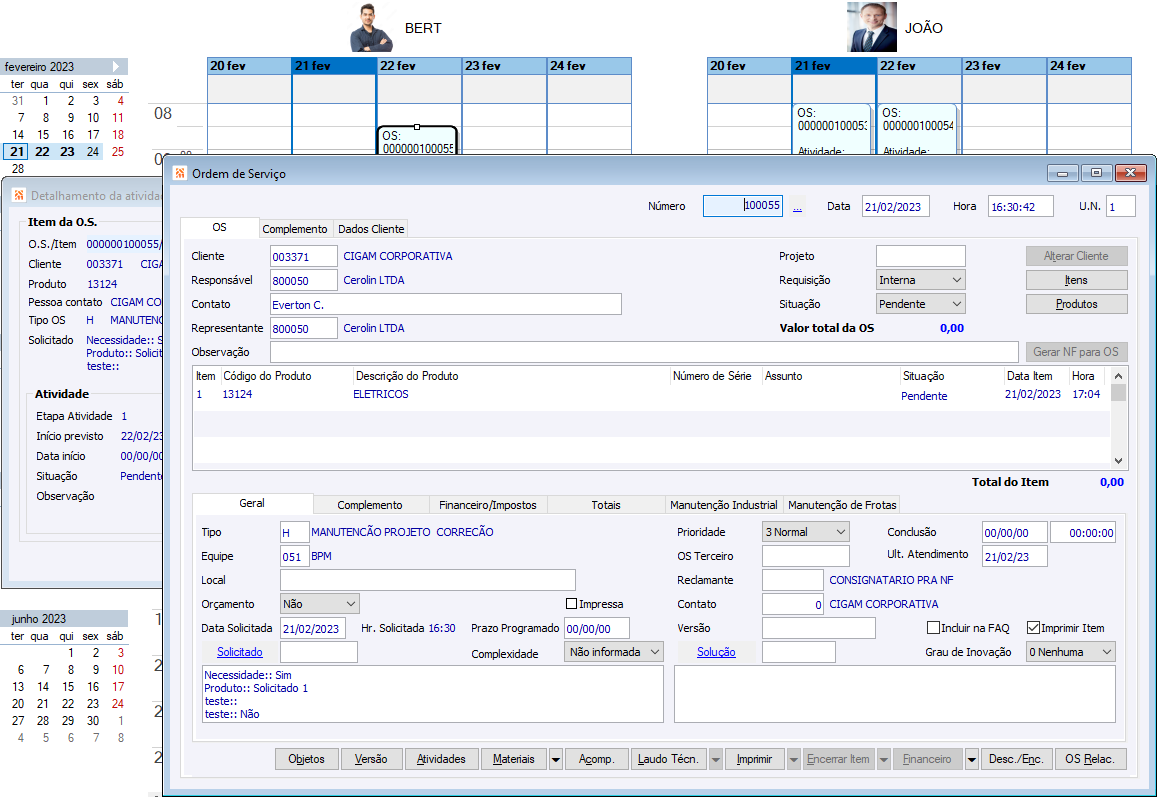The image size is (1157, 797).
Task: Open the Manutenção Industrial tab
Action: click(724, 505)
